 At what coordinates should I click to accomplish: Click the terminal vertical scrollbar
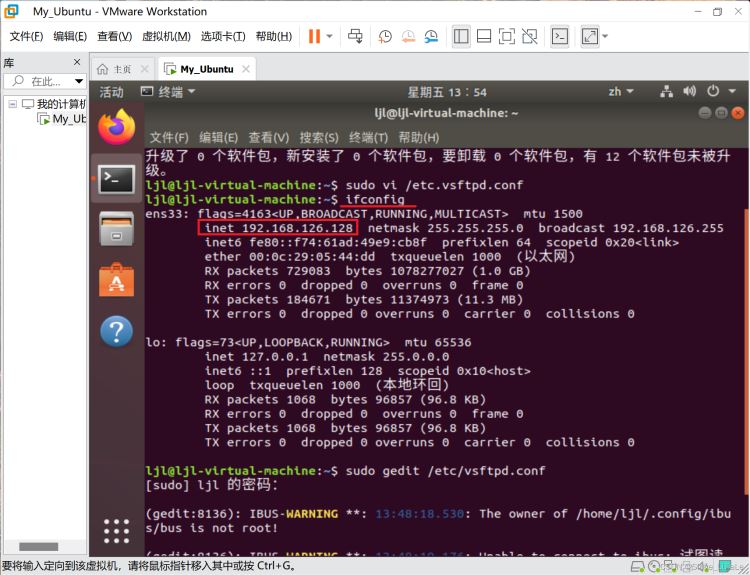coord(746,352)
